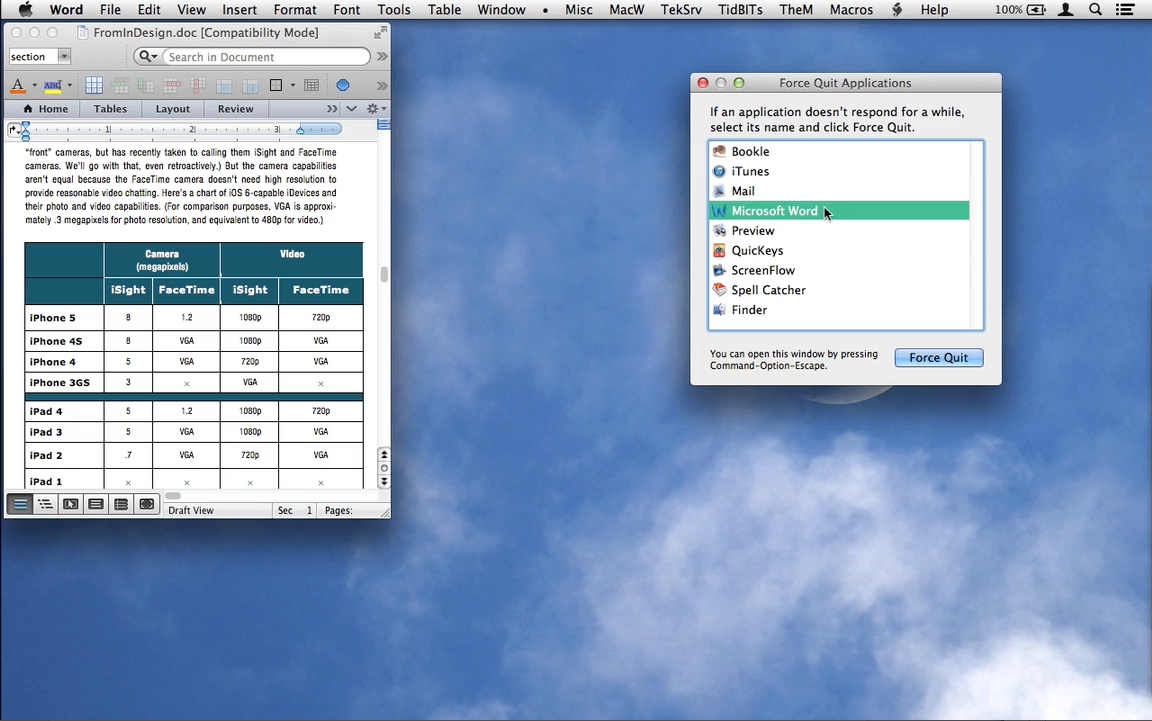Click the user account icon in menu bar
1152x721 pixels.
tap(1066, 10)
